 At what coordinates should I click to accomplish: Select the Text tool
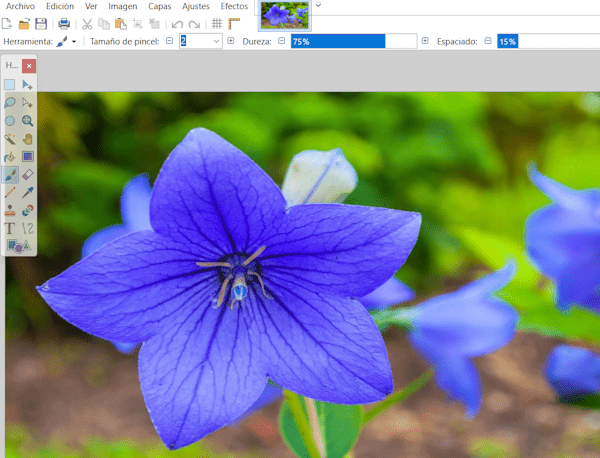tap(10, 228)
